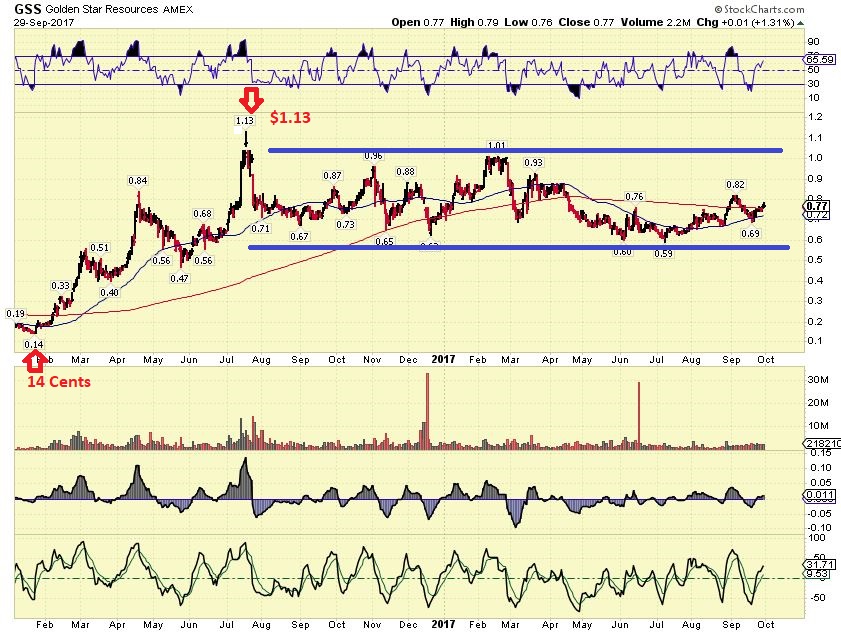Click the stochastic value tag 31.71
Viewport: 841px width, 637px height.
point(821,565)
